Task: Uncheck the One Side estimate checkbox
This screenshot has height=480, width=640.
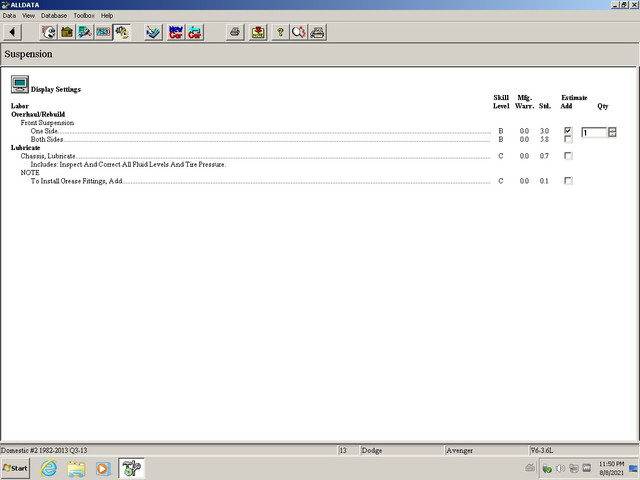Action: click(568, 131)
